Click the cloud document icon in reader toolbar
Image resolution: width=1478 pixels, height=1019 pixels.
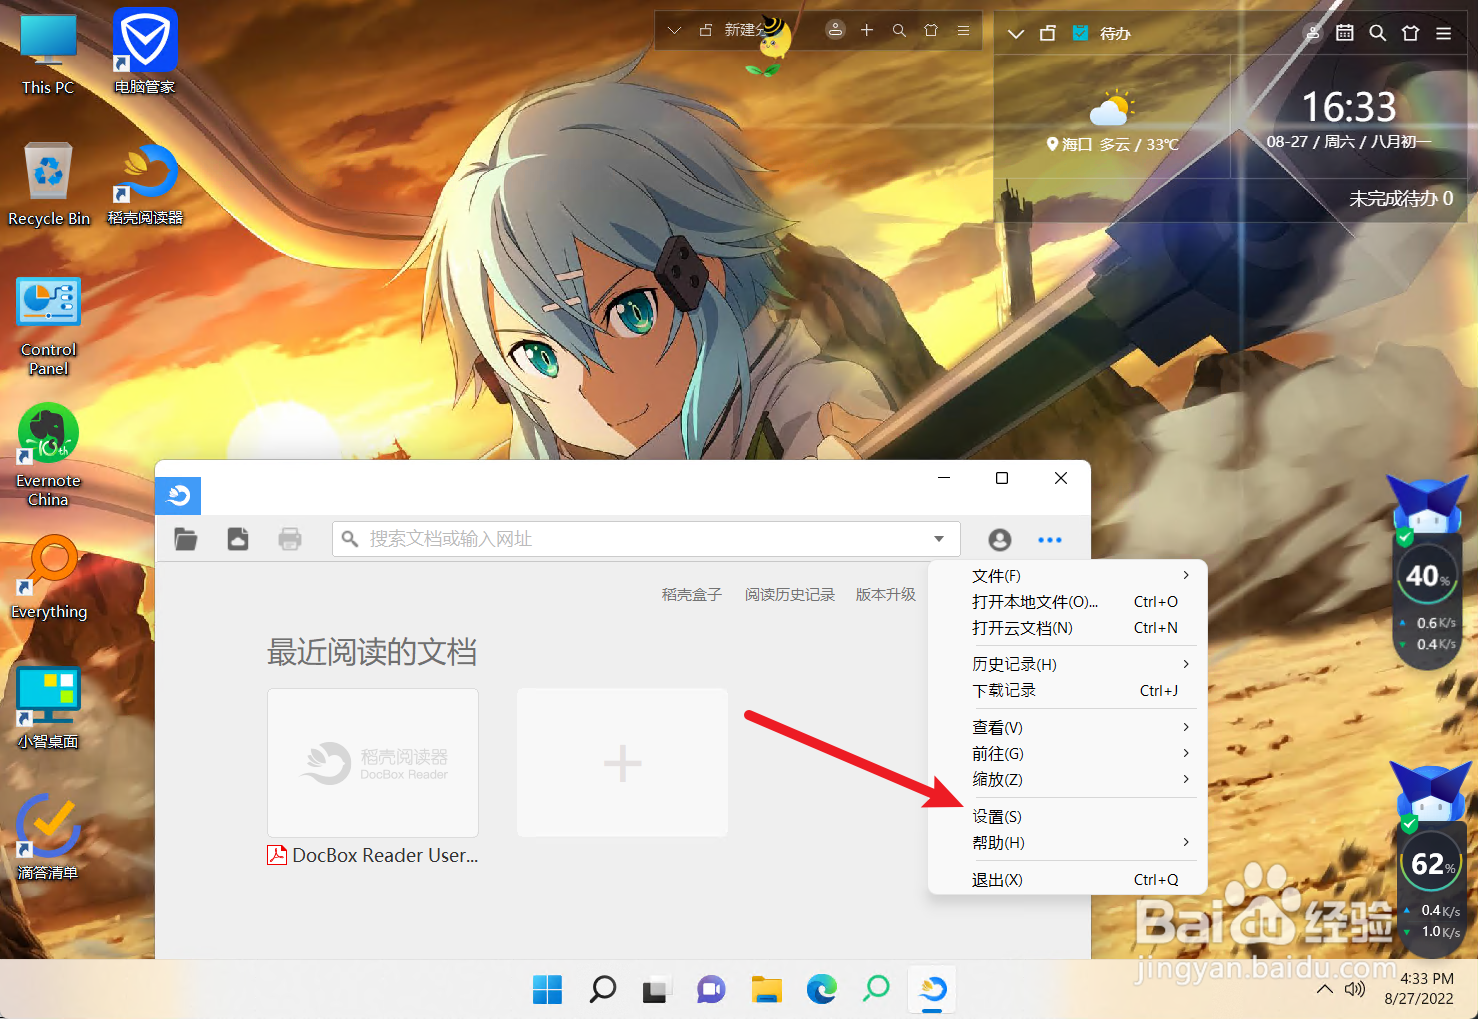pyautogui.click(x=238, y=539)
